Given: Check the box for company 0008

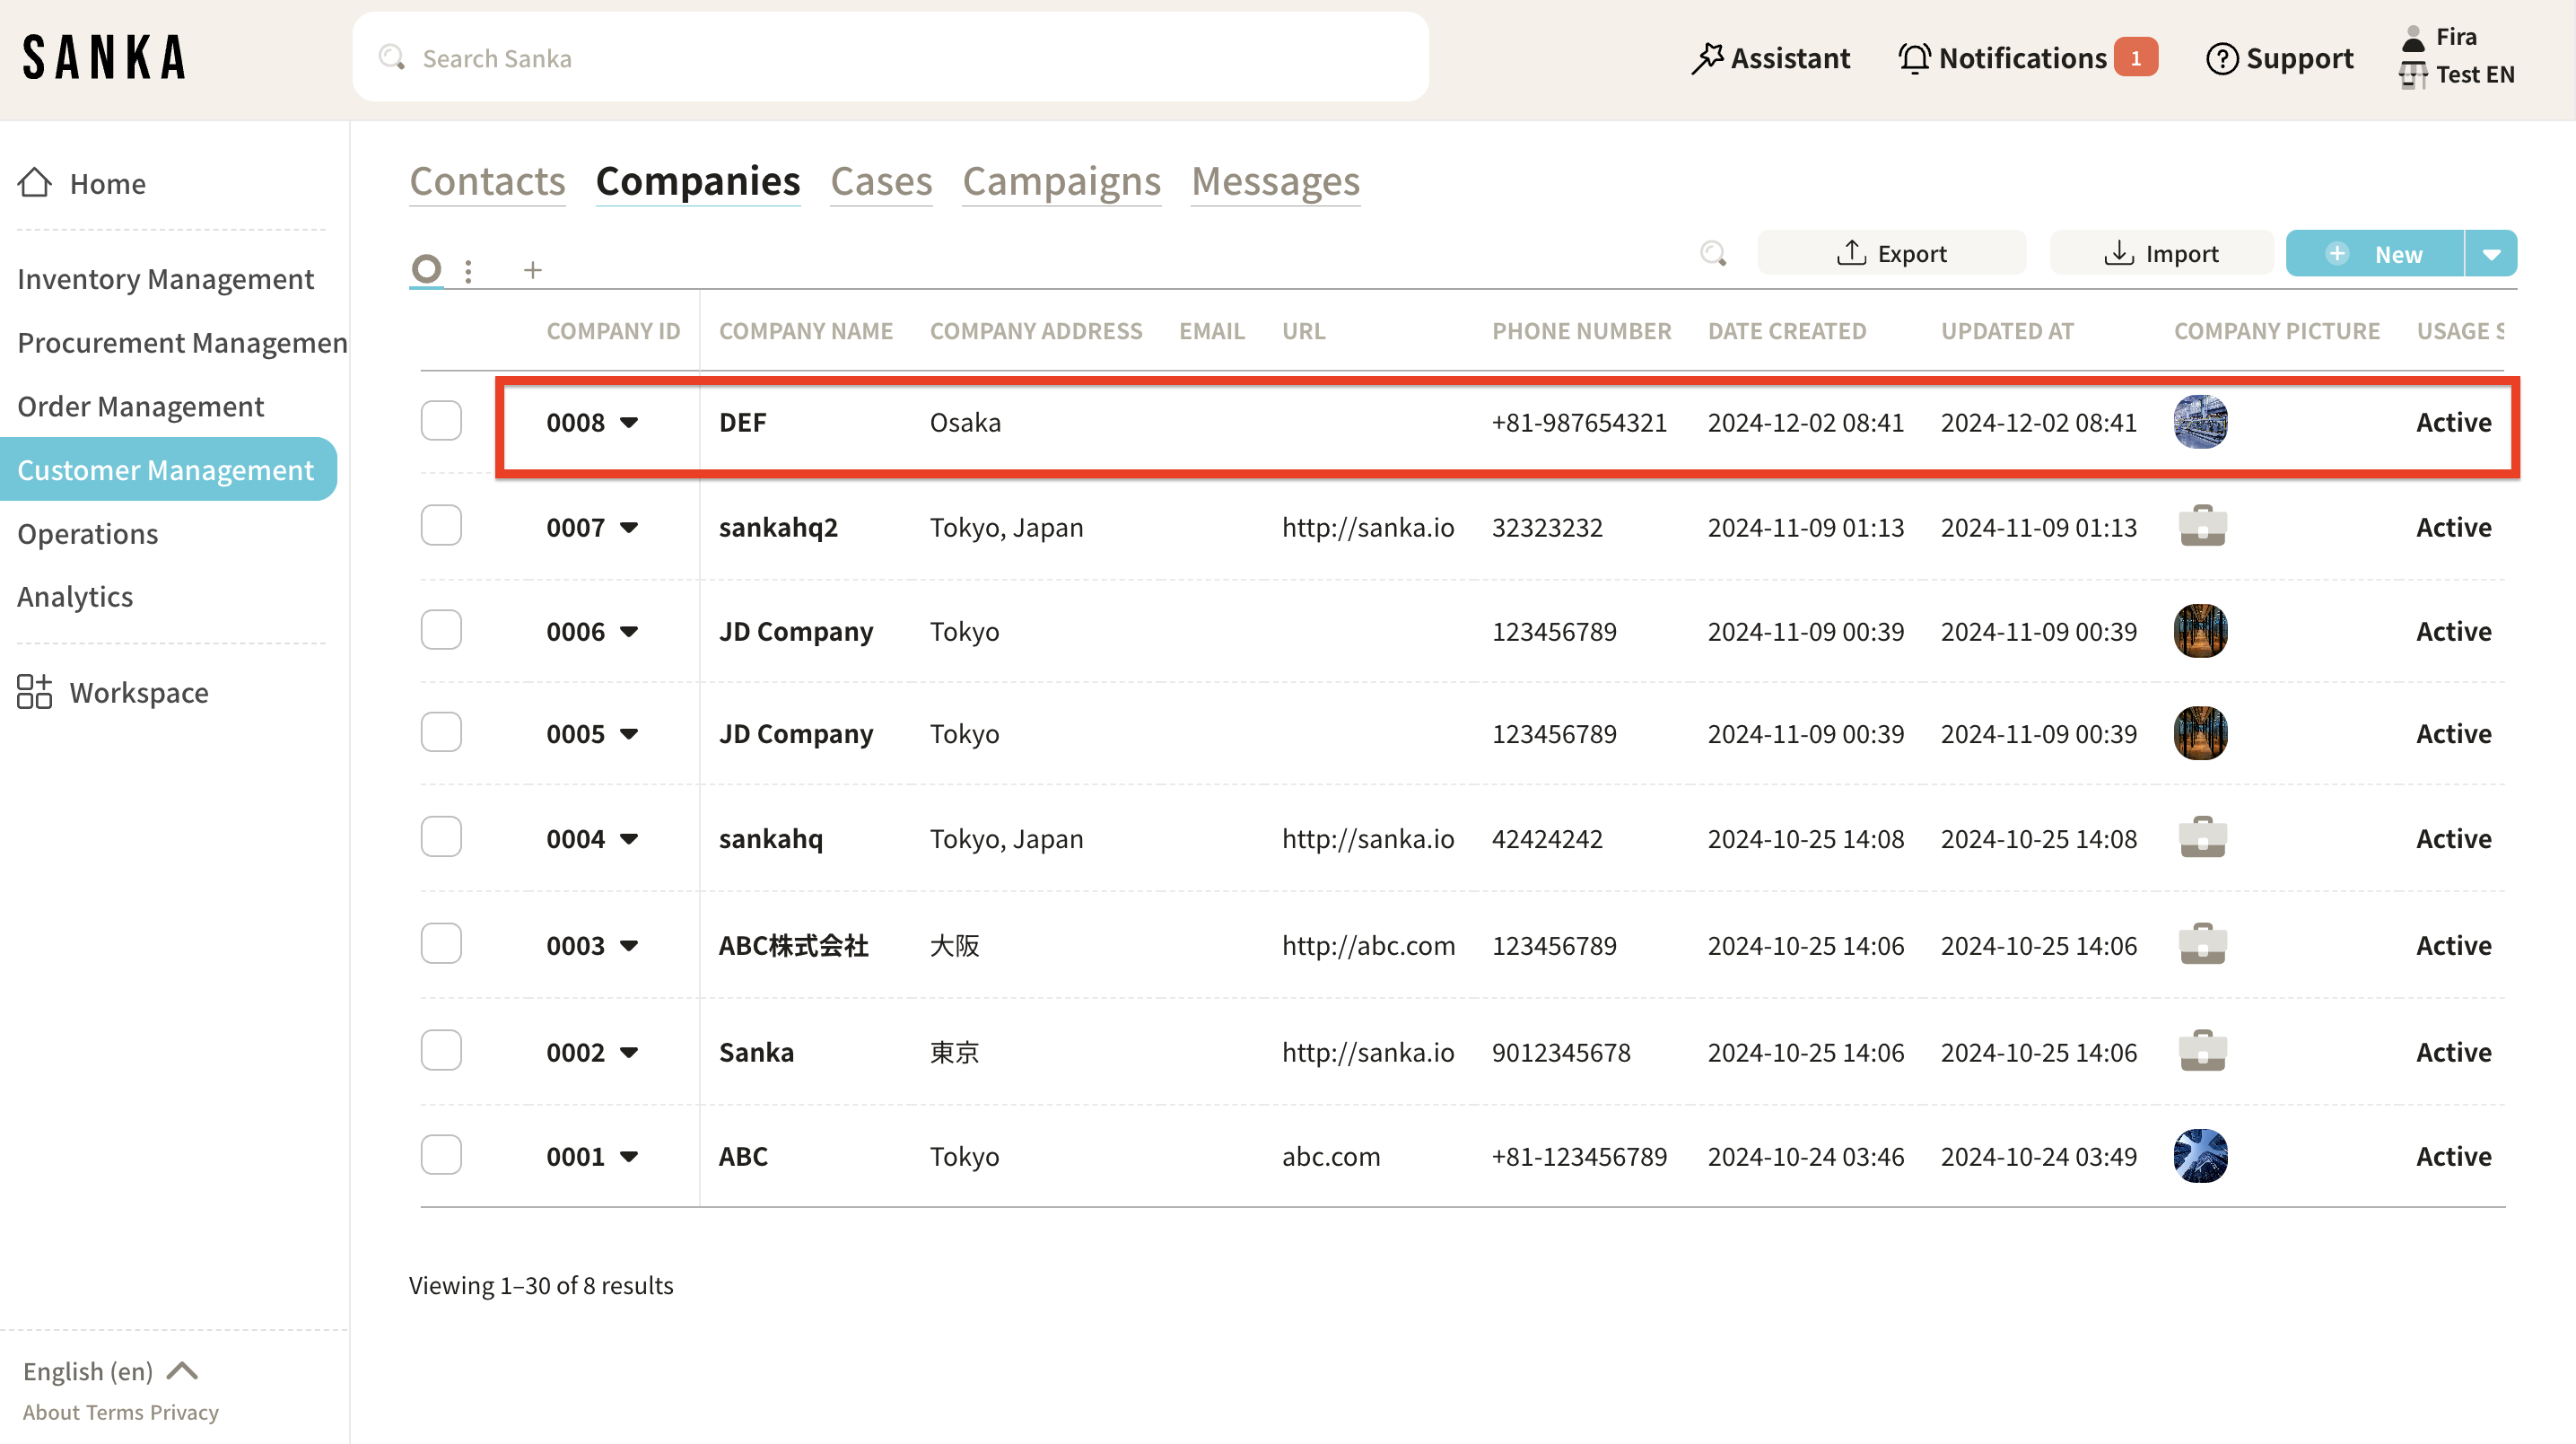Looking at the screenshot, I should point(441,421).
